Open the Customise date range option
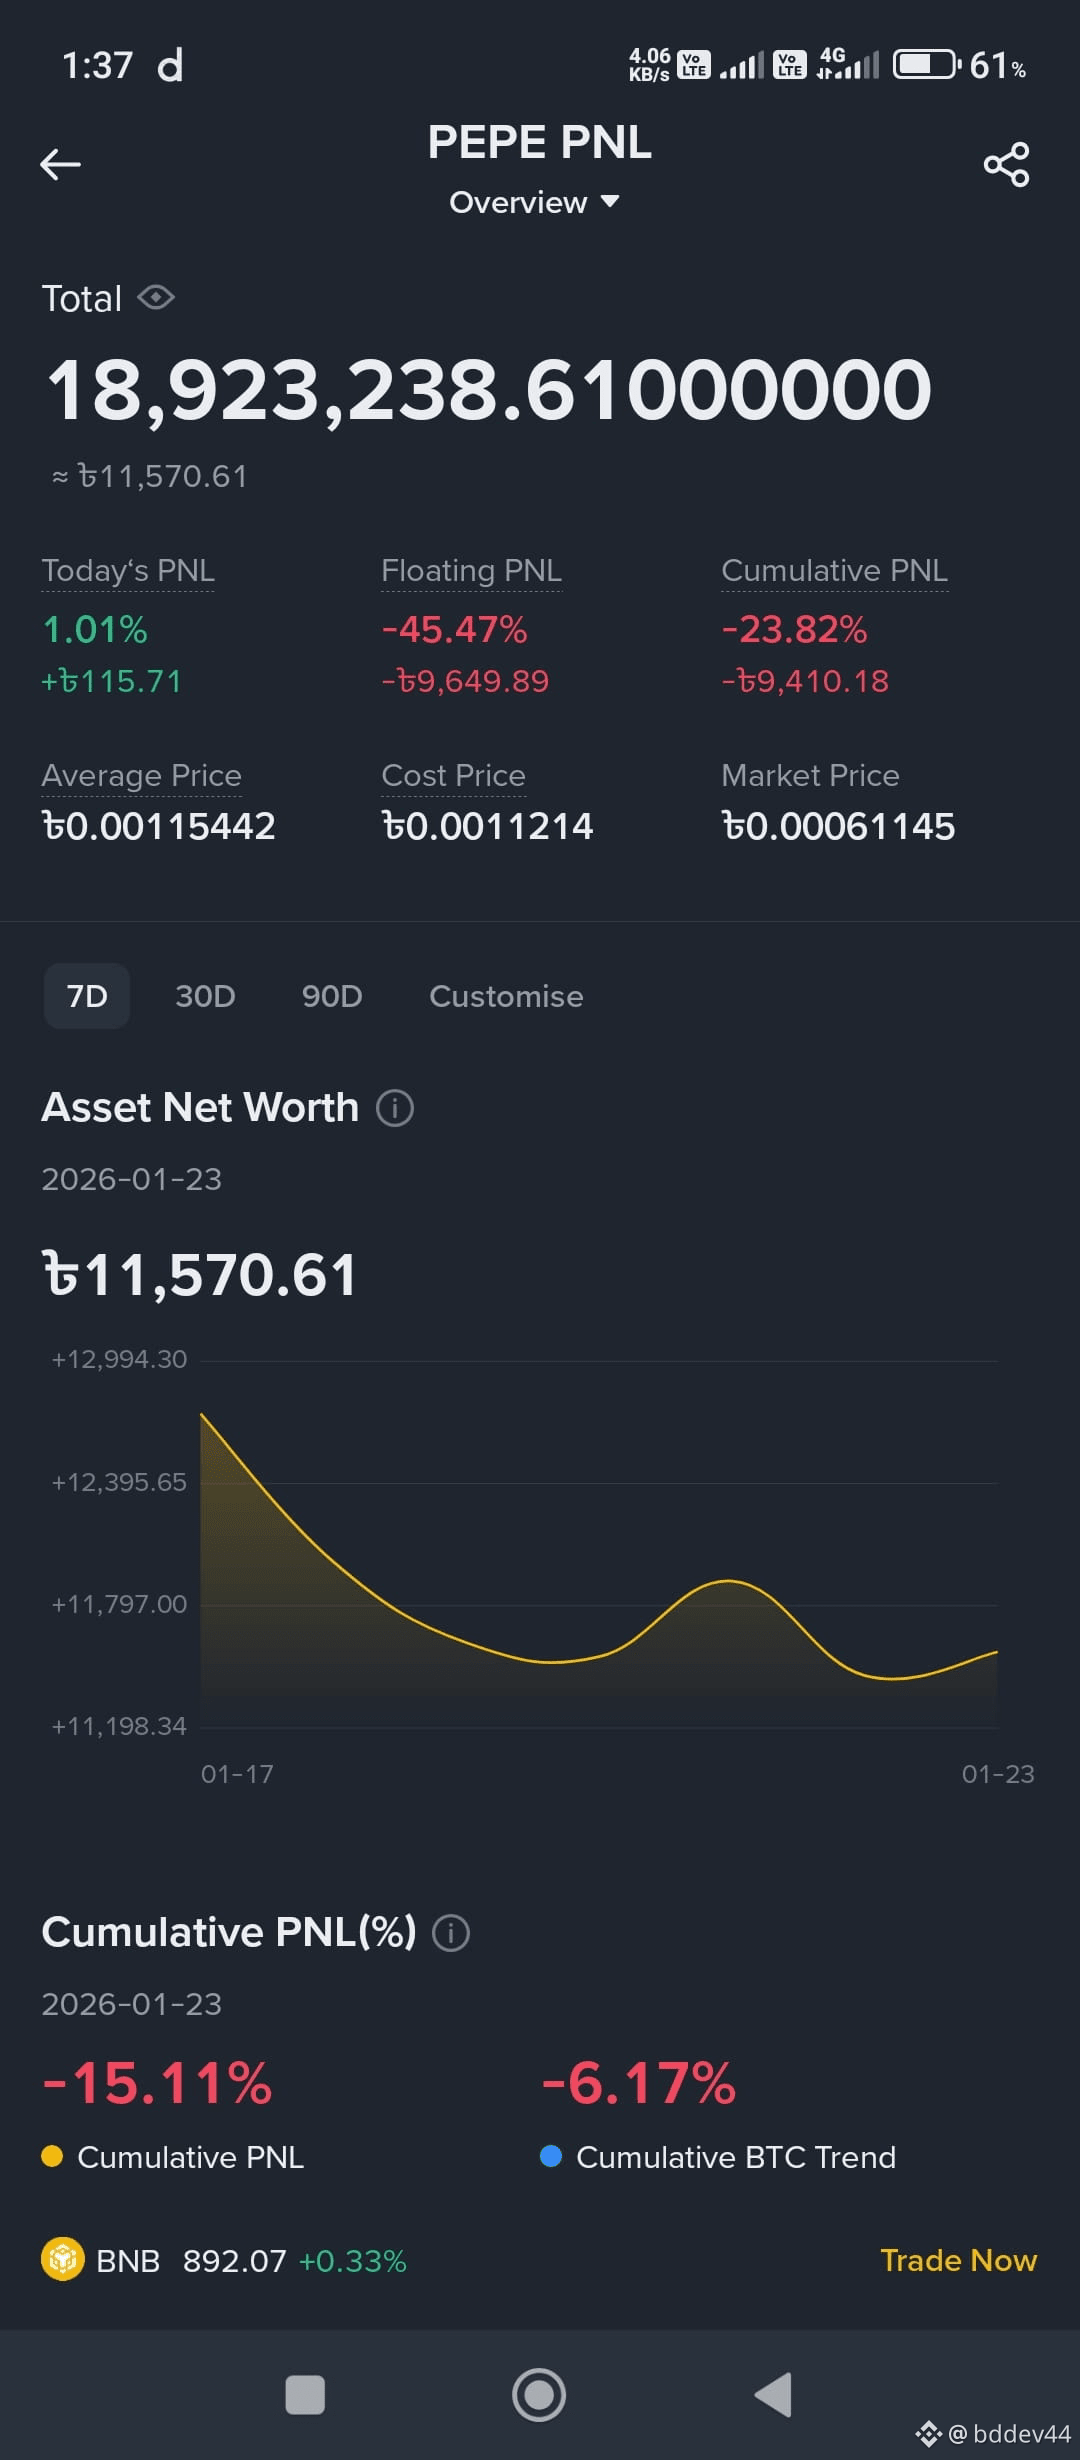Screen dimensions: 1080x2460 [506, 996]
